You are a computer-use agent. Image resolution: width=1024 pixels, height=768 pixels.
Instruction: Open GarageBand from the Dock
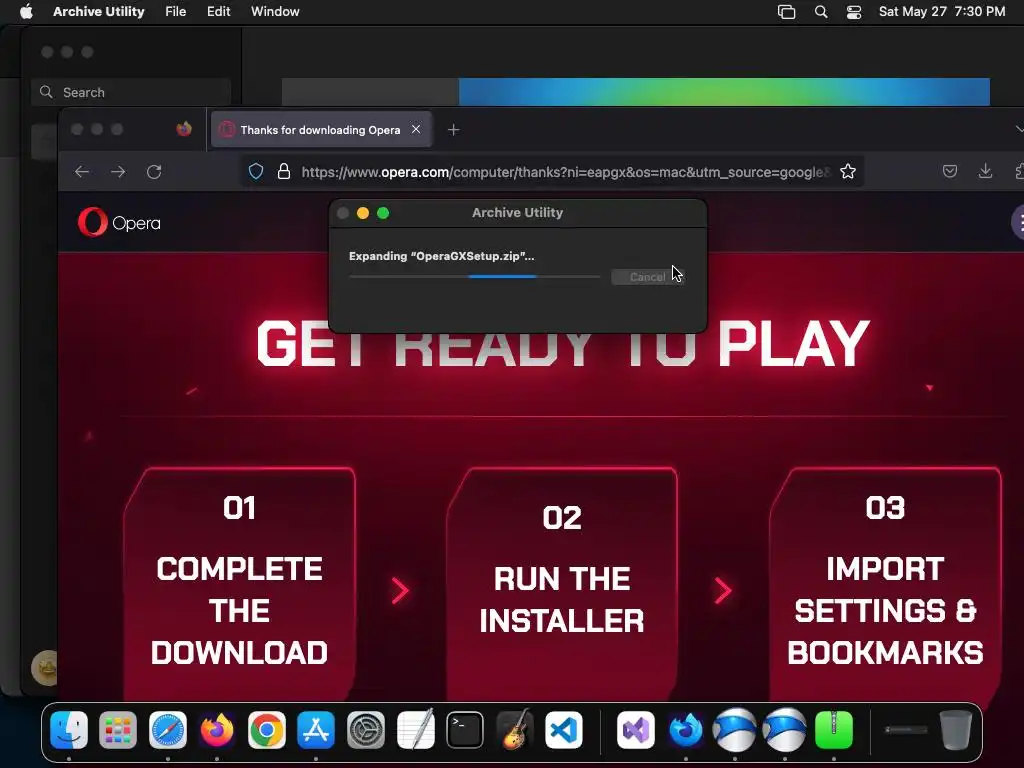click(515, 729)
